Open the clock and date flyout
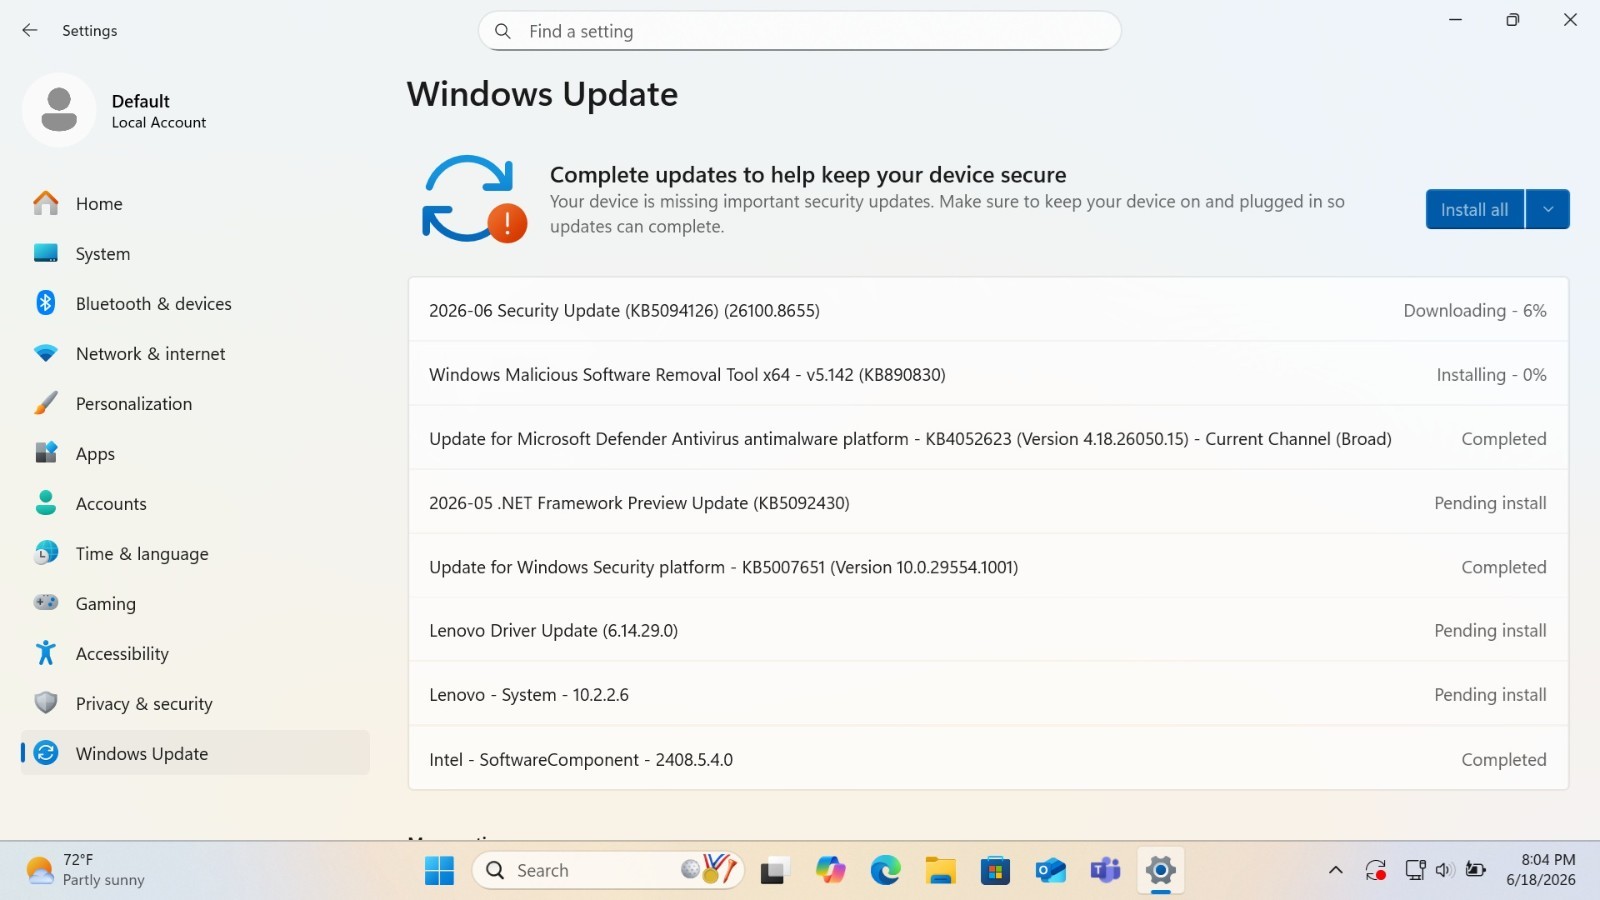1600x900 pixels. point(1541,870)
